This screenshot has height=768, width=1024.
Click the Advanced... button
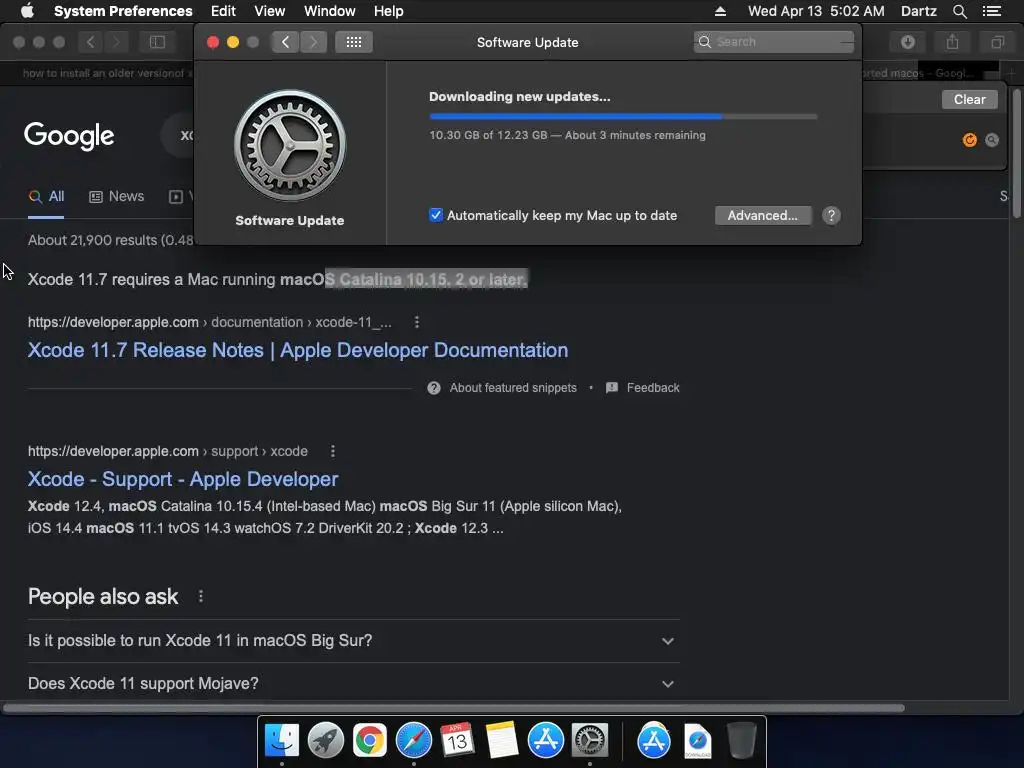(763, 216)
